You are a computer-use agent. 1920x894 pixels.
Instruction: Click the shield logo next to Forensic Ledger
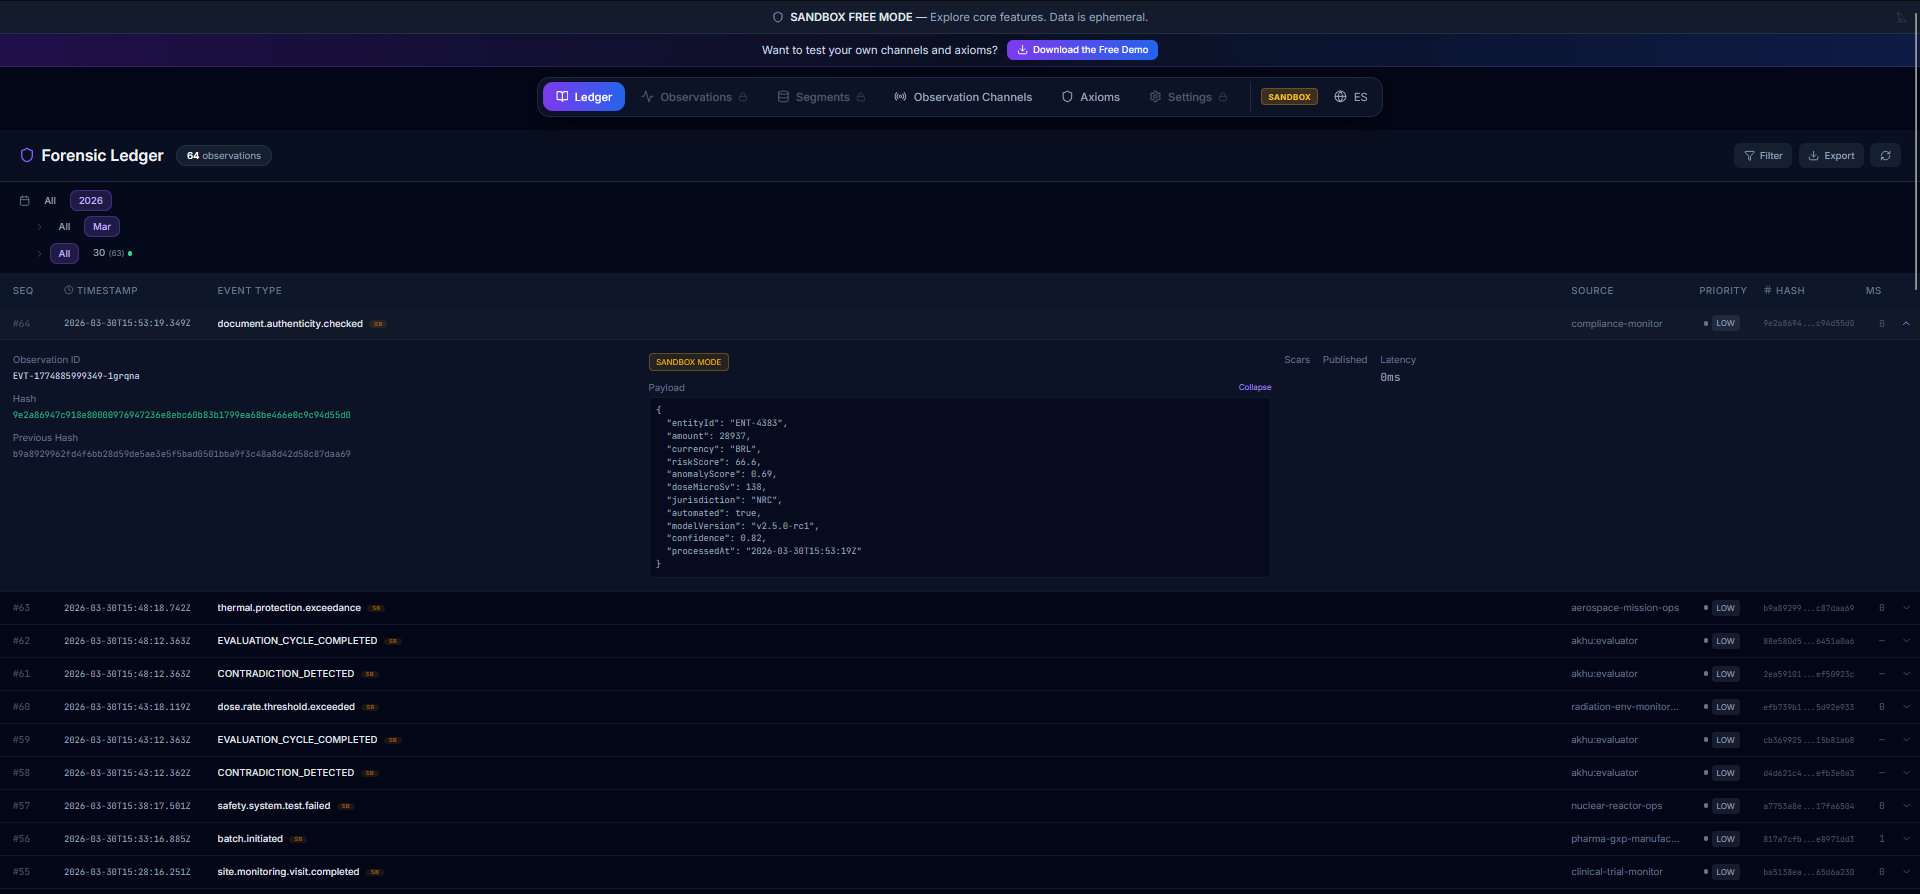[27, 155]
